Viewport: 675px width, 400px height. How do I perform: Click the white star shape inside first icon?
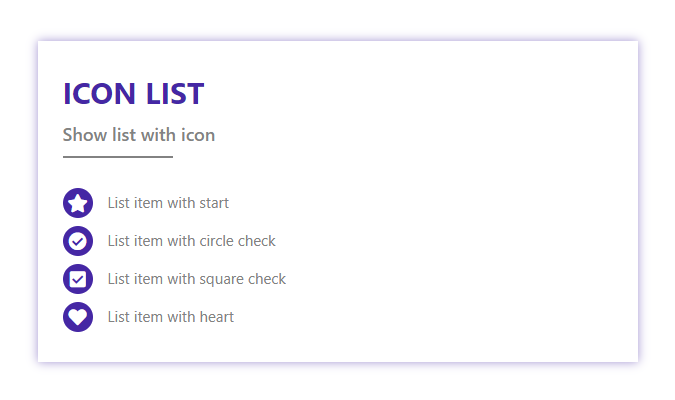click(x=78, y=203)
